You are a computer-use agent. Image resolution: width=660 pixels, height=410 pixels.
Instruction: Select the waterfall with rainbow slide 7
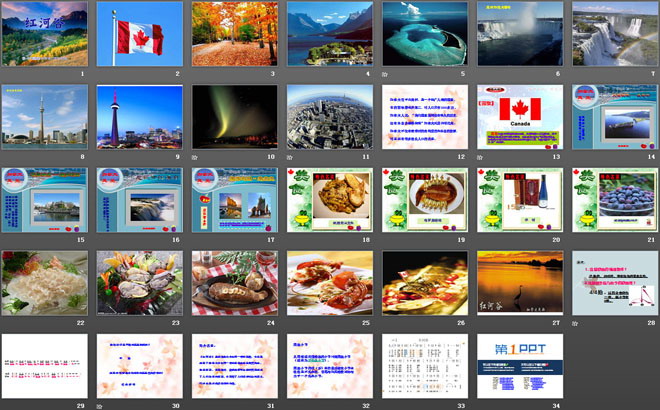(x=614, y=34)
